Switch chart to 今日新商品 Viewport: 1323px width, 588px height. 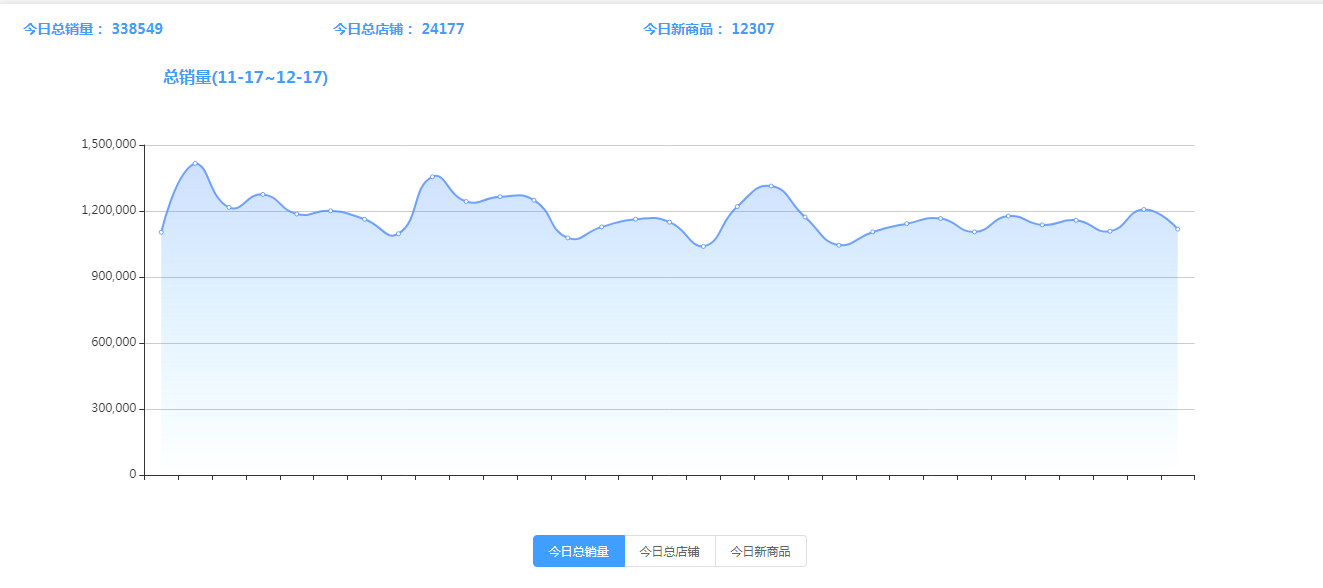coord(760,551)
